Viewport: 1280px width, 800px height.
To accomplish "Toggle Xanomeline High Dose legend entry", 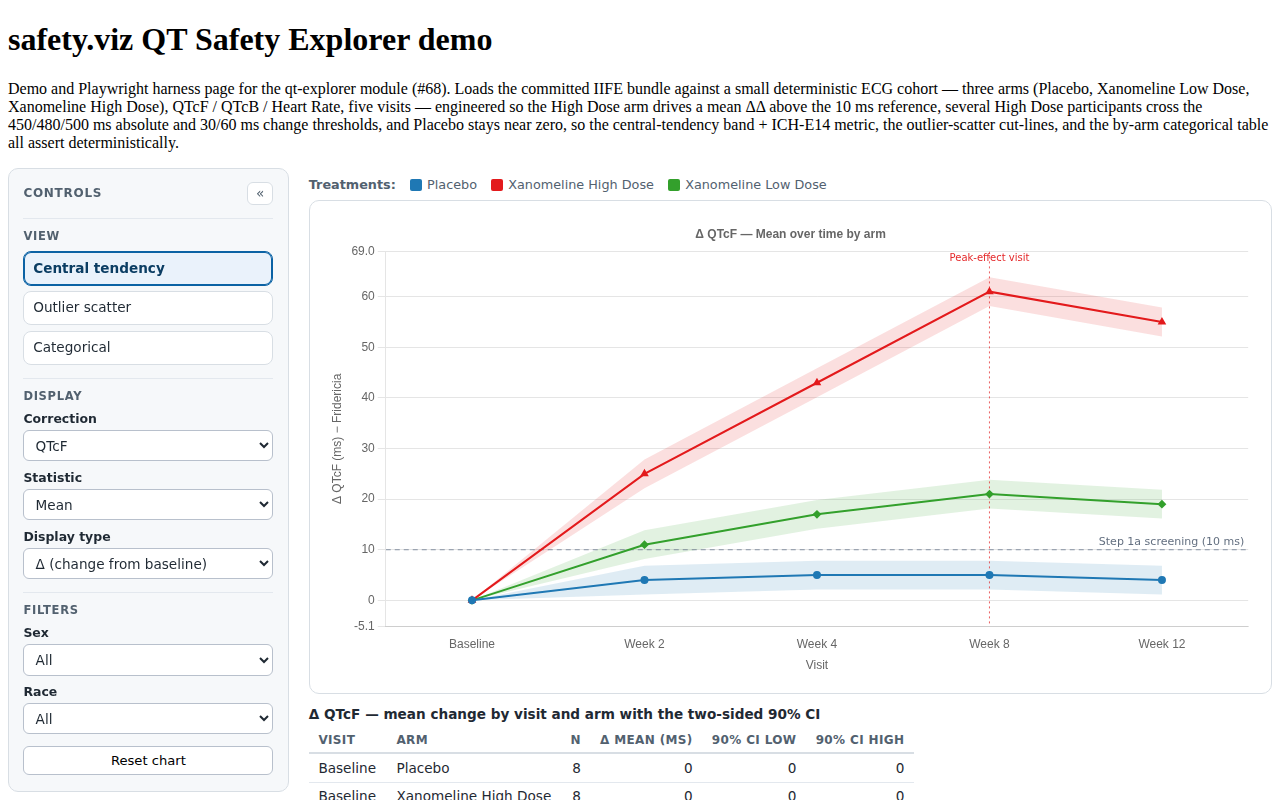I will pyautogui.click(x=572, y=185).
